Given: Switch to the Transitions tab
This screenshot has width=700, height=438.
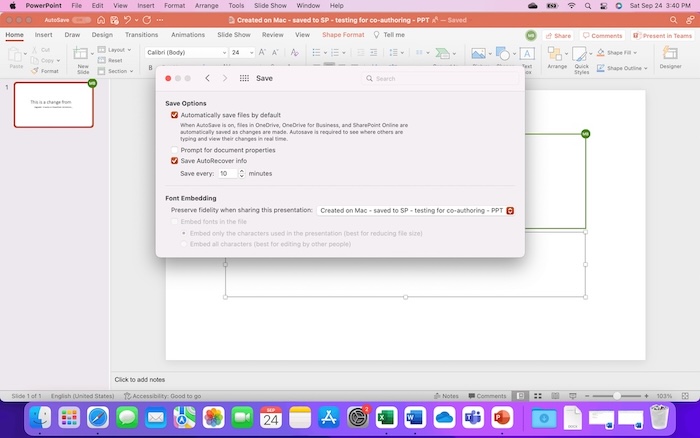Looking at the screenshot, I should pyautogui.click(x=142, y=35).
